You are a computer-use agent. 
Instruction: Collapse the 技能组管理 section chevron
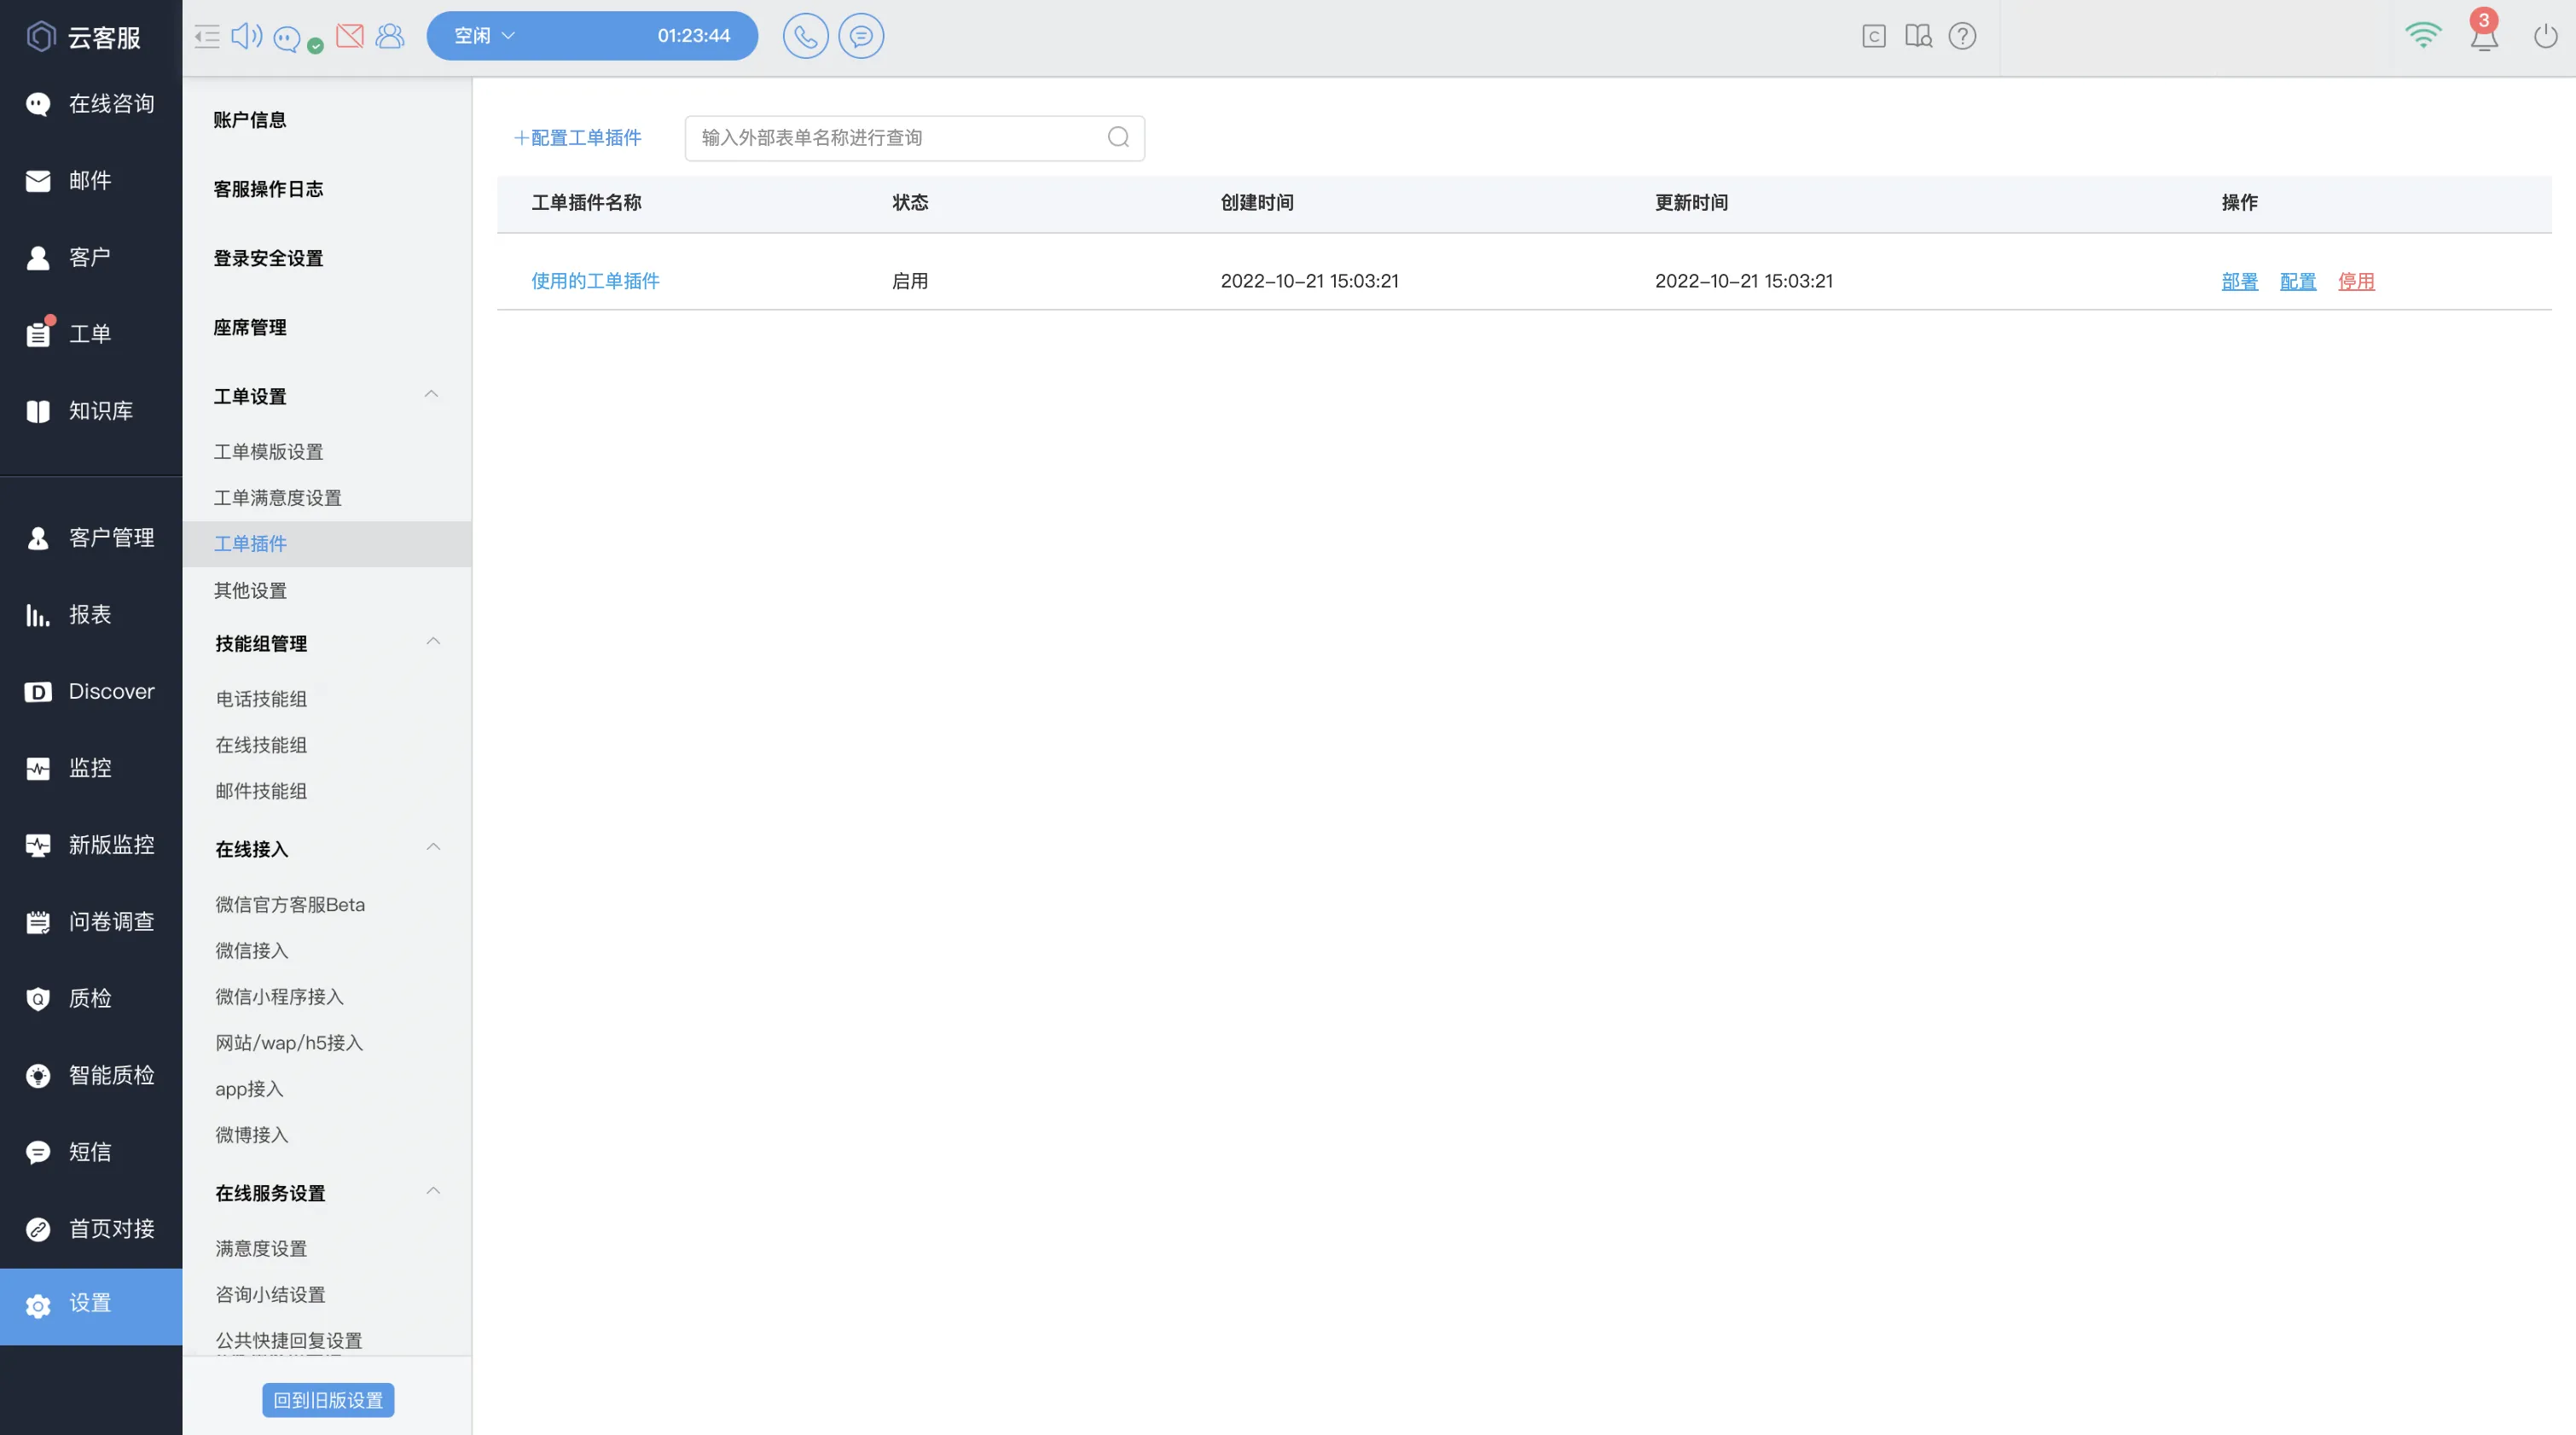(x=433, y=641)
